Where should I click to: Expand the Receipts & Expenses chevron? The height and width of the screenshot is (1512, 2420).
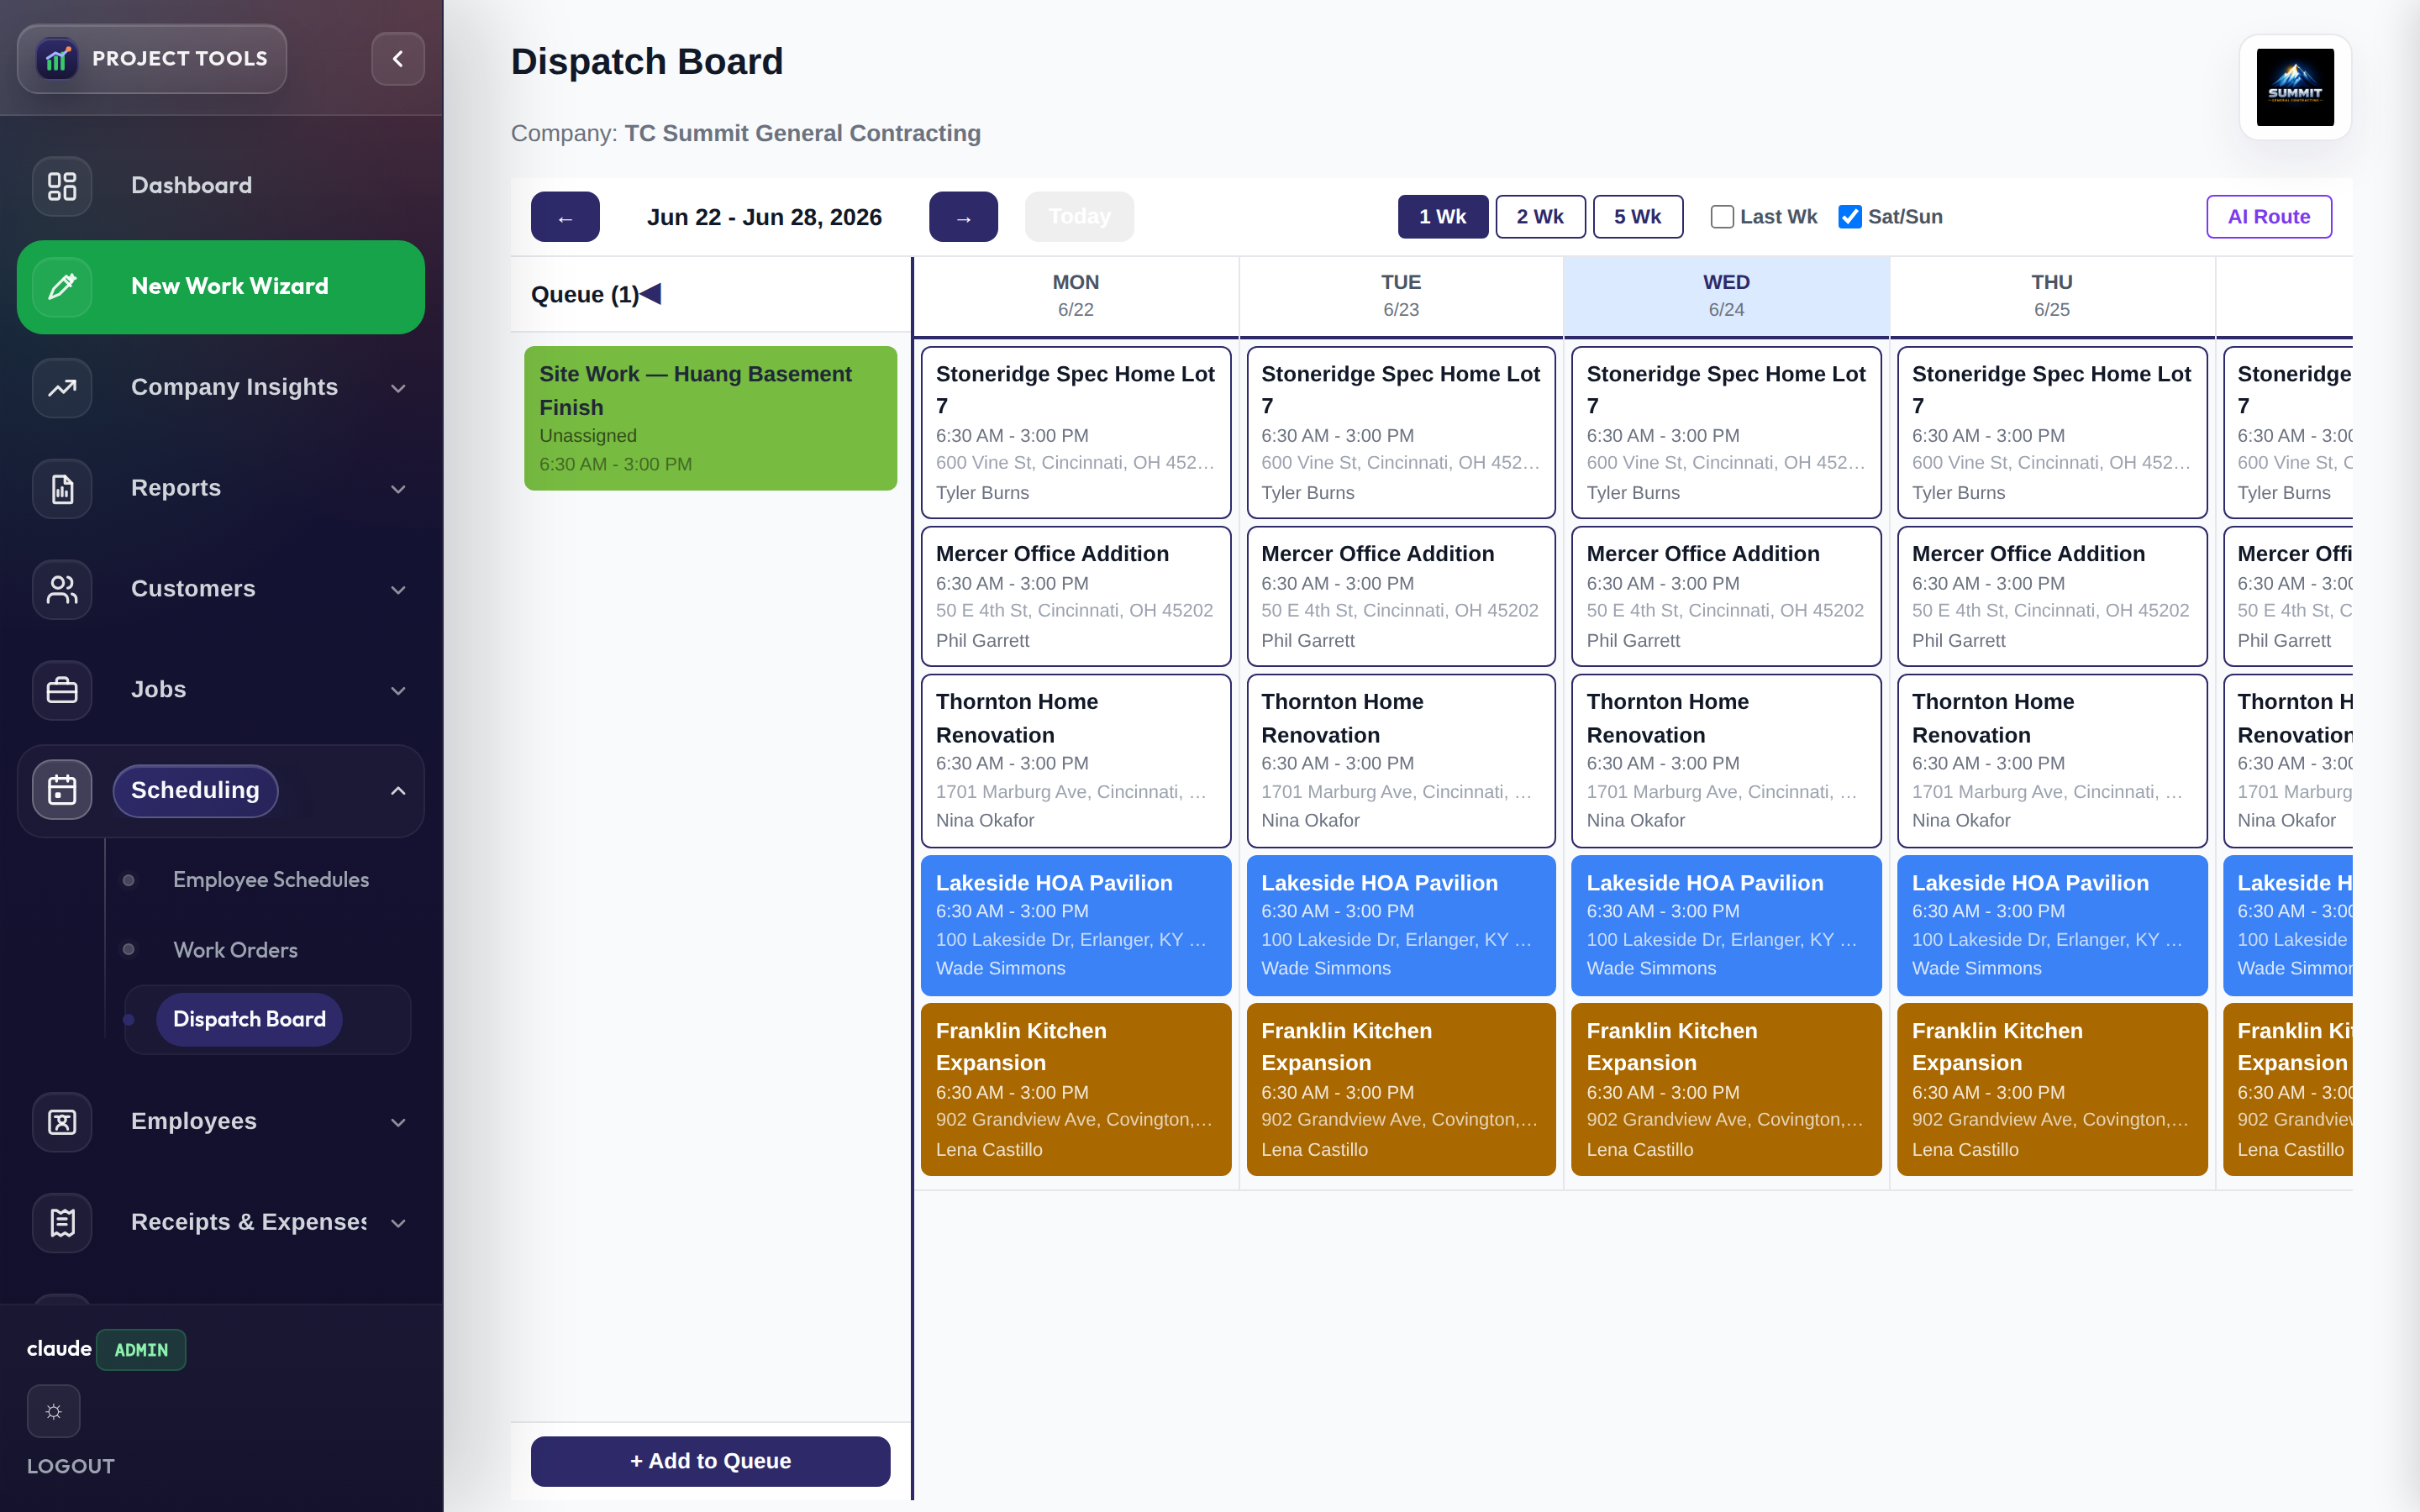tap(398, 1223)
